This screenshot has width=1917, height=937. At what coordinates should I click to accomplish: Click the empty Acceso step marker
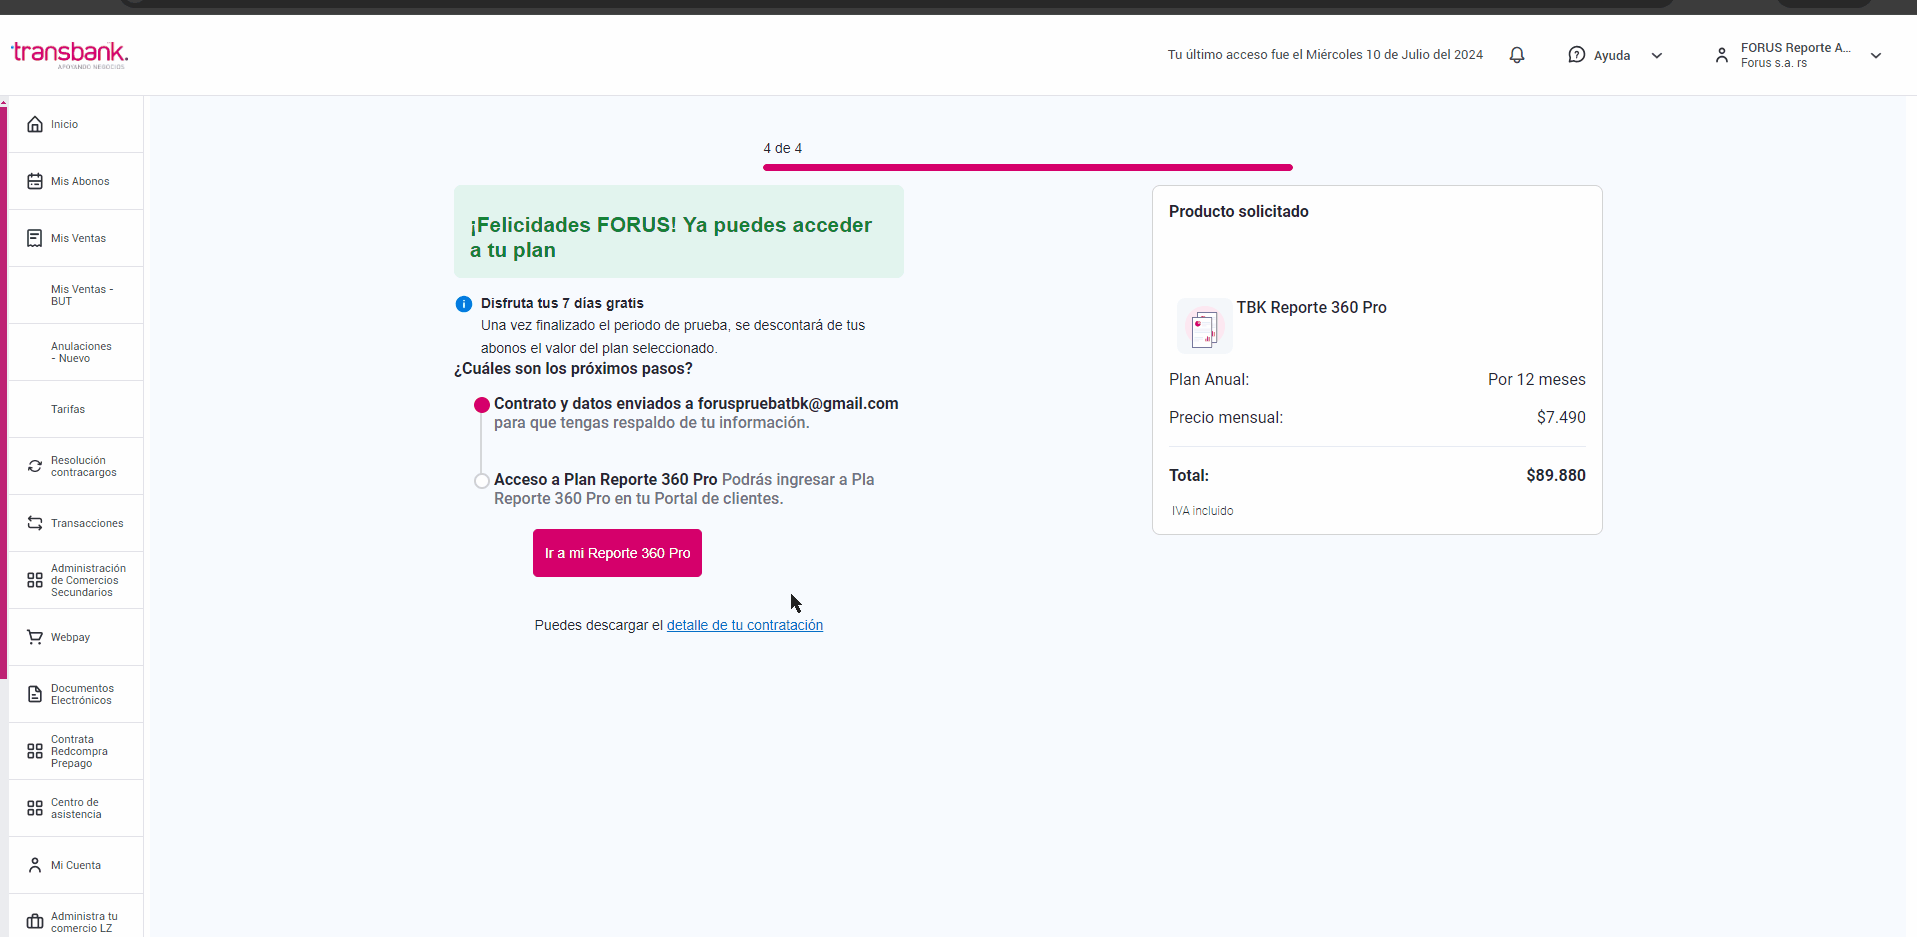point(482,481)
